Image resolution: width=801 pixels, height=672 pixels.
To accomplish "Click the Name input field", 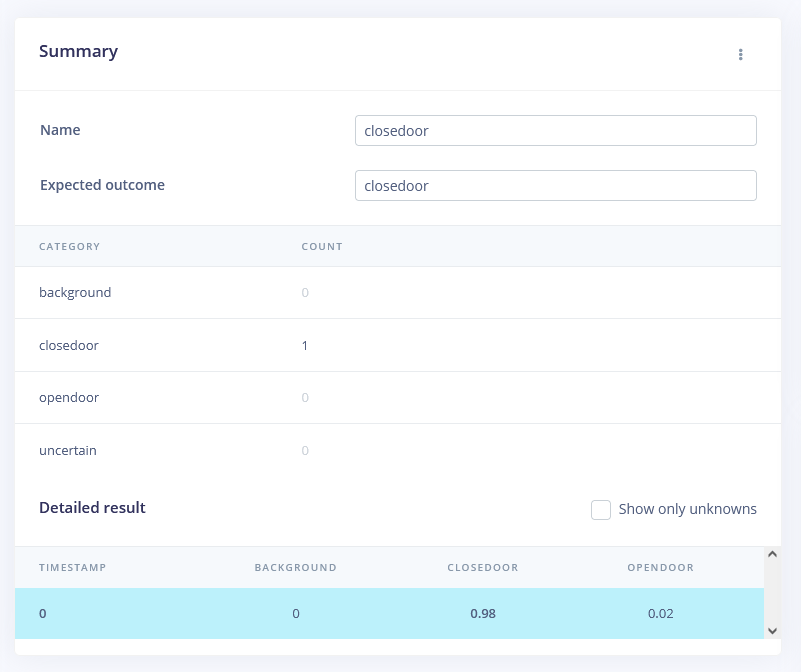I will [555, 131].
